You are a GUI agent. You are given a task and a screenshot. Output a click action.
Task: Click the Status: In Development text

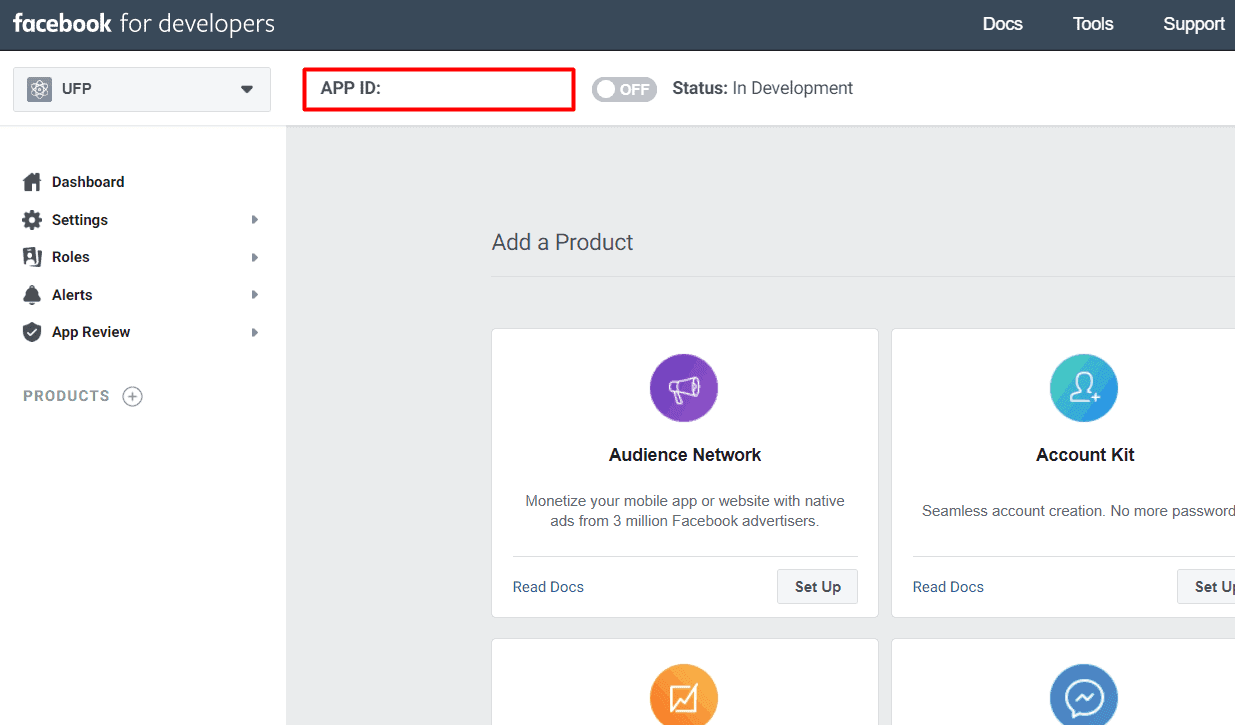(x=763, y=88)
